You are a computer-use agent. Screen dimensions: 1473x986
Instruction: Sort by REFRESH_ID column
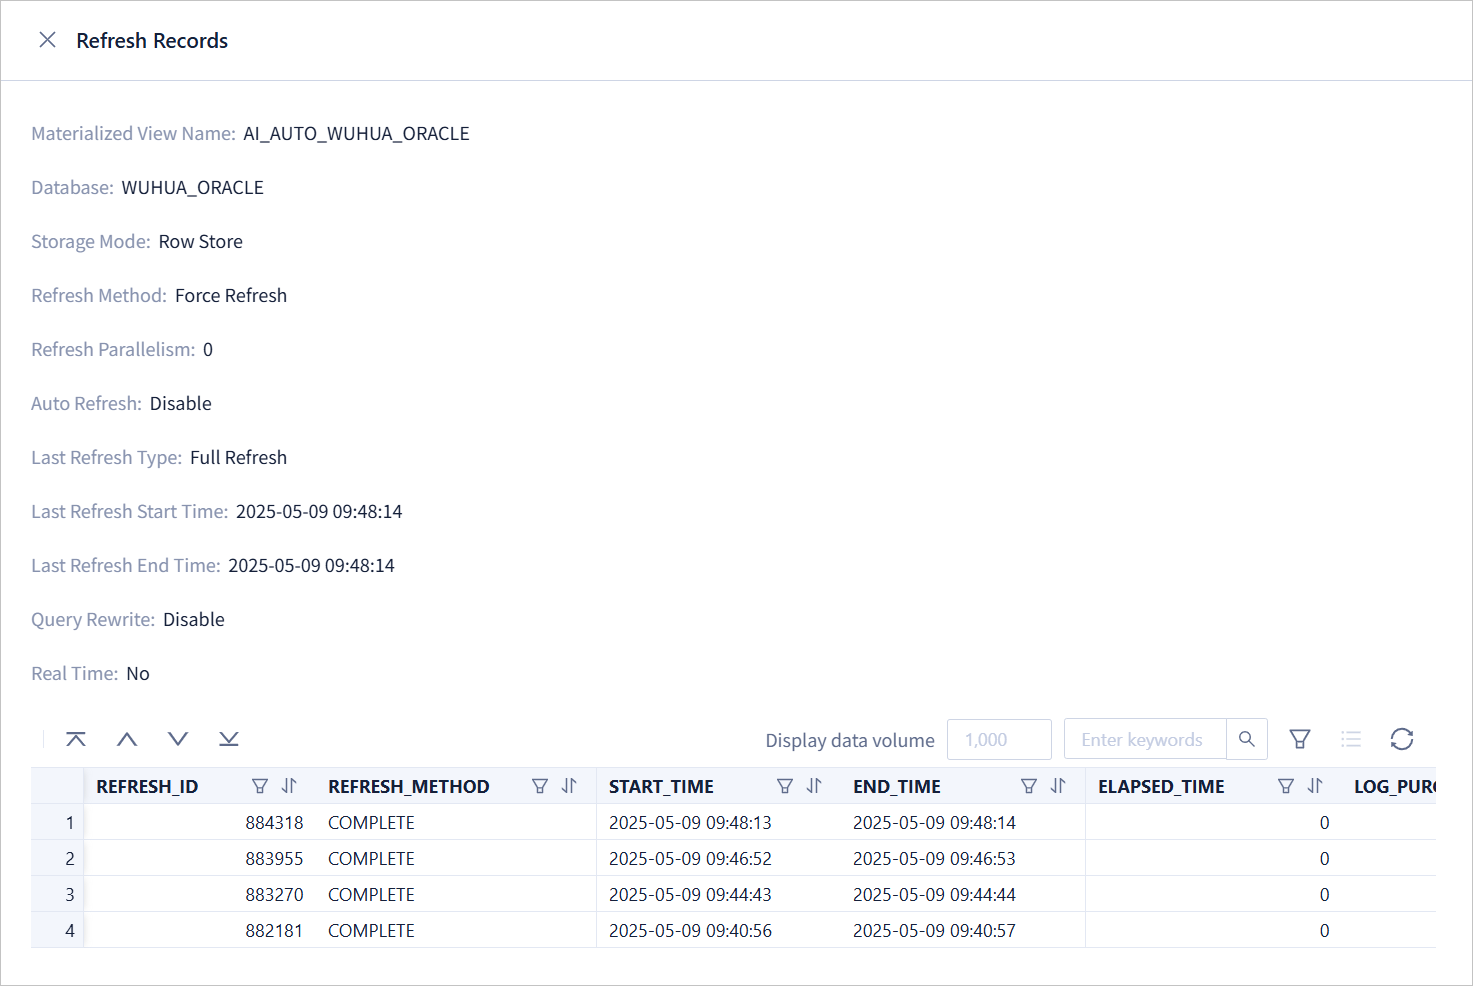289,786
